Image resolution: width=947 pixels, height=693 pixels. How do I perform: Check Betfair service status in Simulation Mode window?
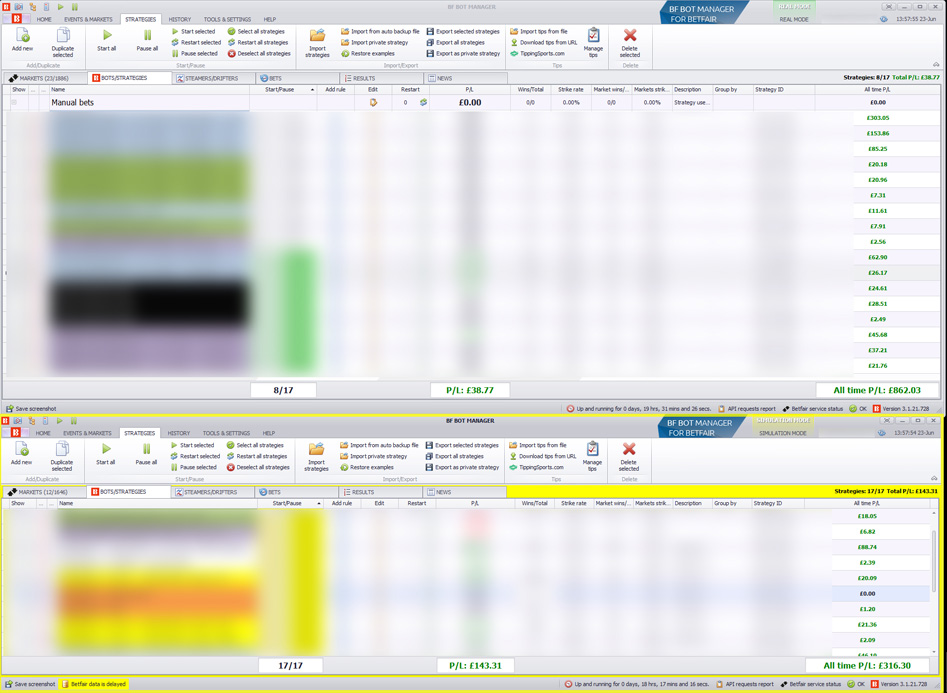(811, 684)
